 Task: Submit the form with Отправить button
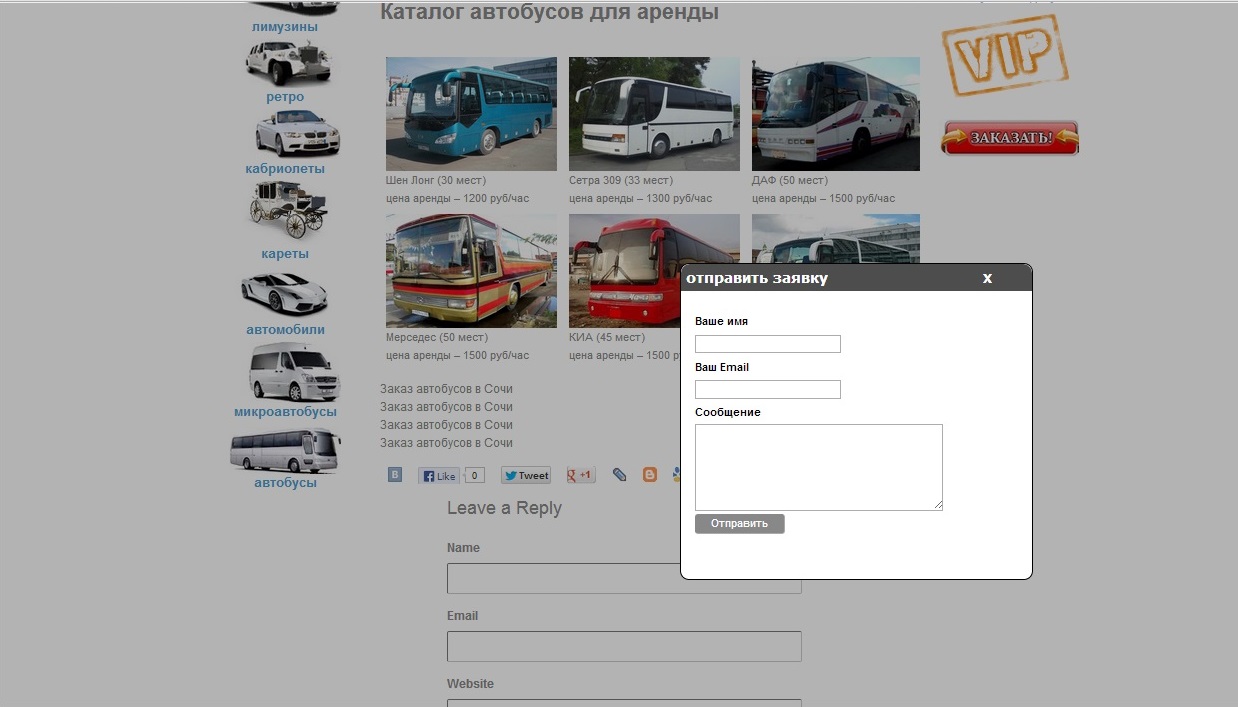(740, 524)
